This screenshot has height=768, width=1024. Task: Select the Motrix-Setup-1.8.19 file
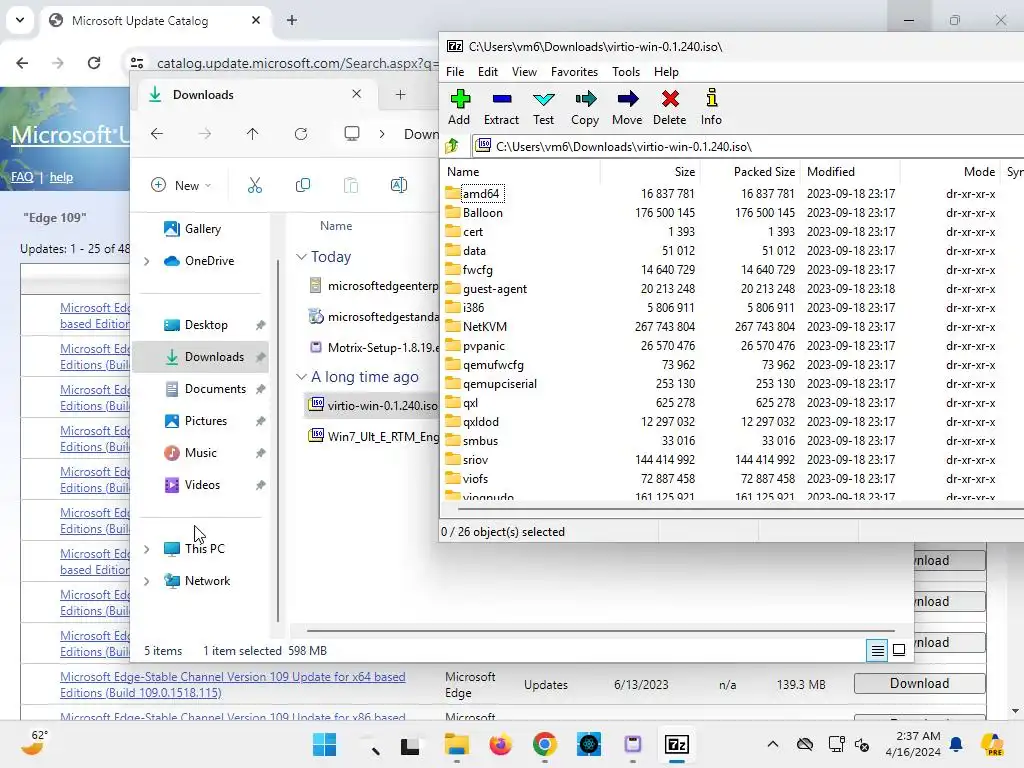click(373, 347)
